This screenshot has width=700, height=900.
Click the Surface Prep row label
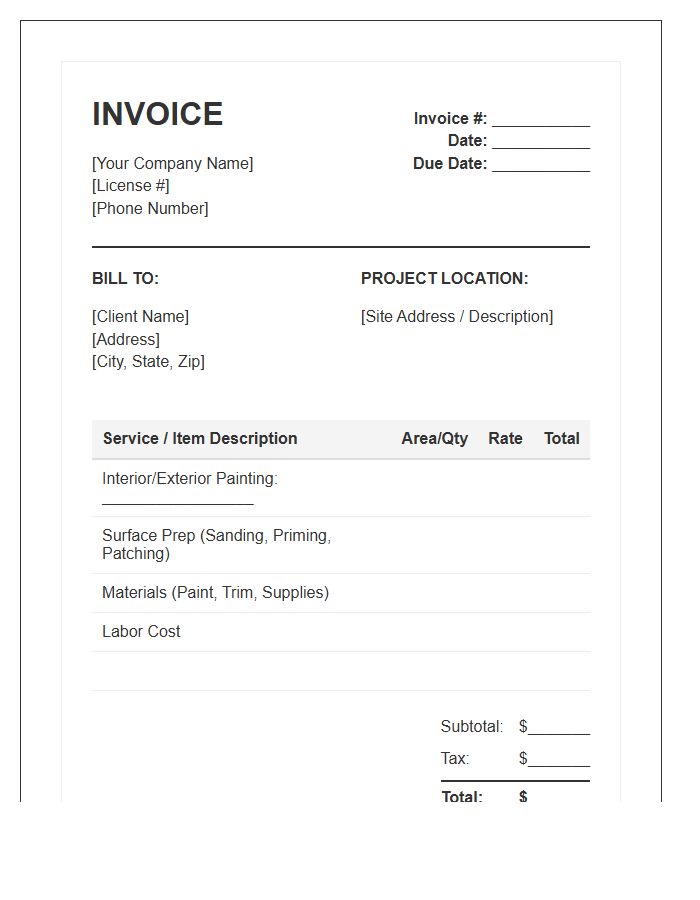tap(216, 545)
